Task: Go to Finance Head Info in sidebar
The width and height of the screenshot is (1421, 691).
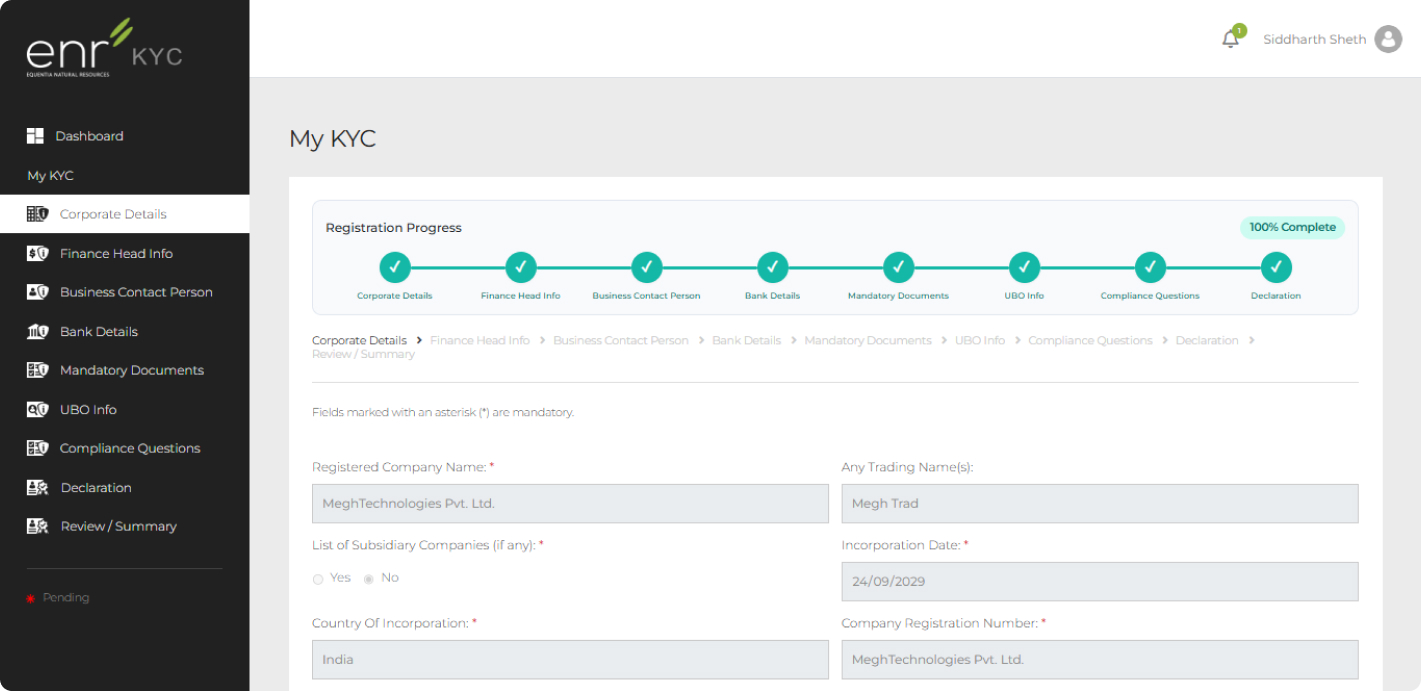Action: tap(116, 253)
